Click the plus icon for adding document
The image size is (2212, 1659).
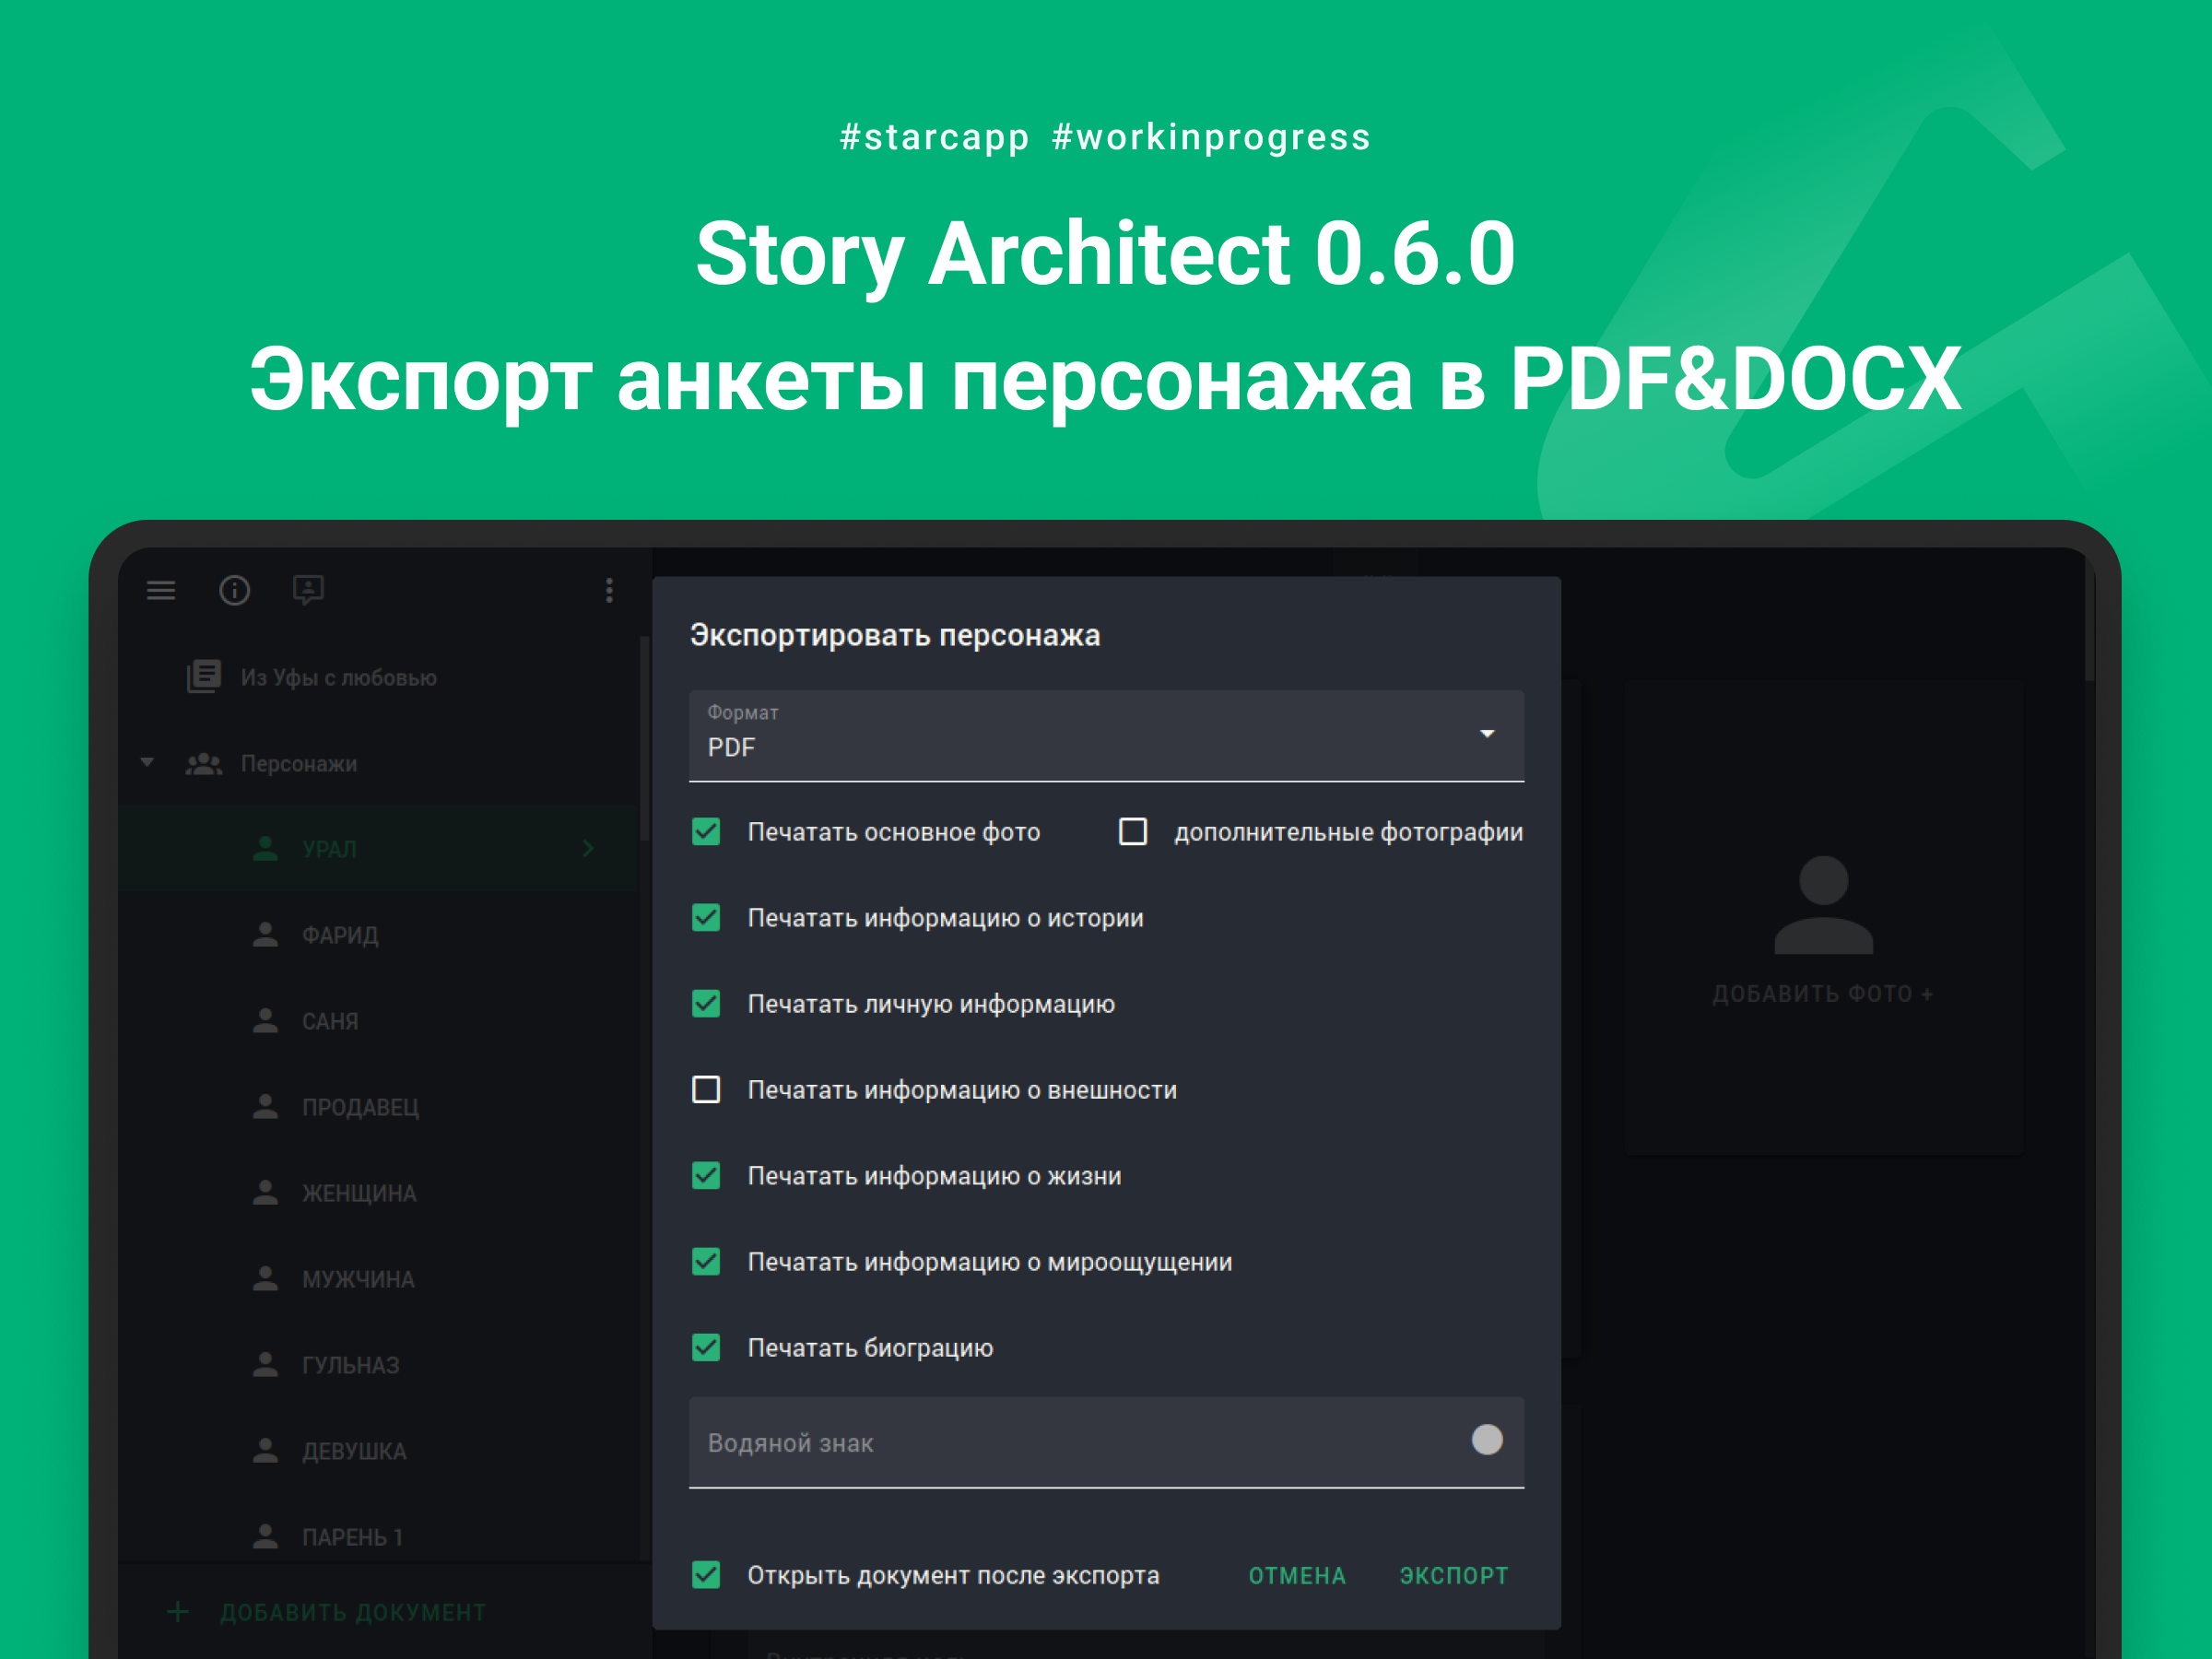(x=178, y=1612)
